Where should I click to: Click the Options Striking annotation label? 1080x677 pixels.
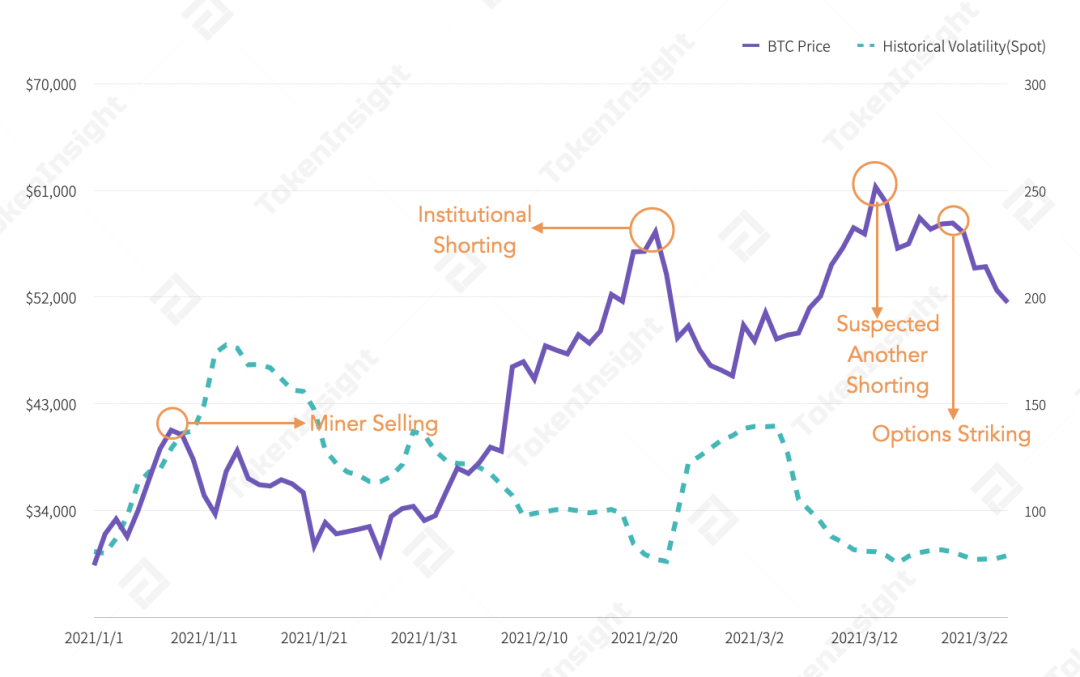[x=951, y=434]
